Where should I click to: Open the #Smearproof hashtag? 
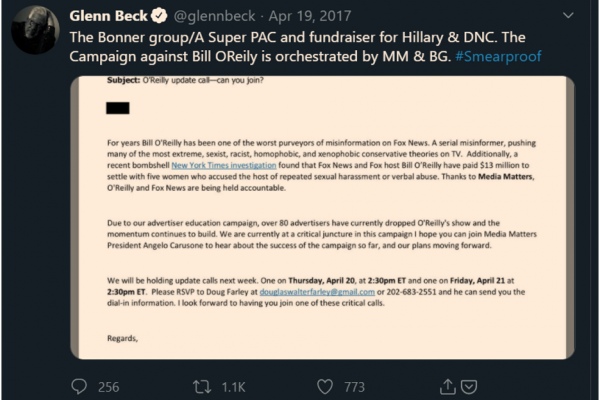click(x=498, y=56)
